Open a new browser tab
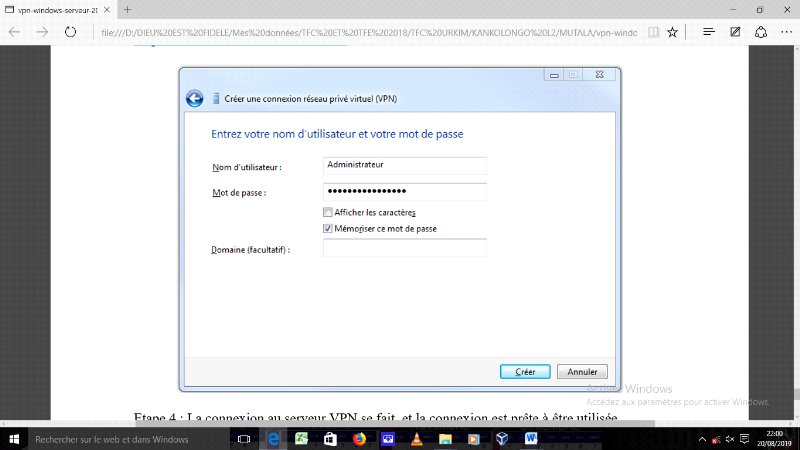The width and height of the screenshot is (800, 450). pos(128,10)
